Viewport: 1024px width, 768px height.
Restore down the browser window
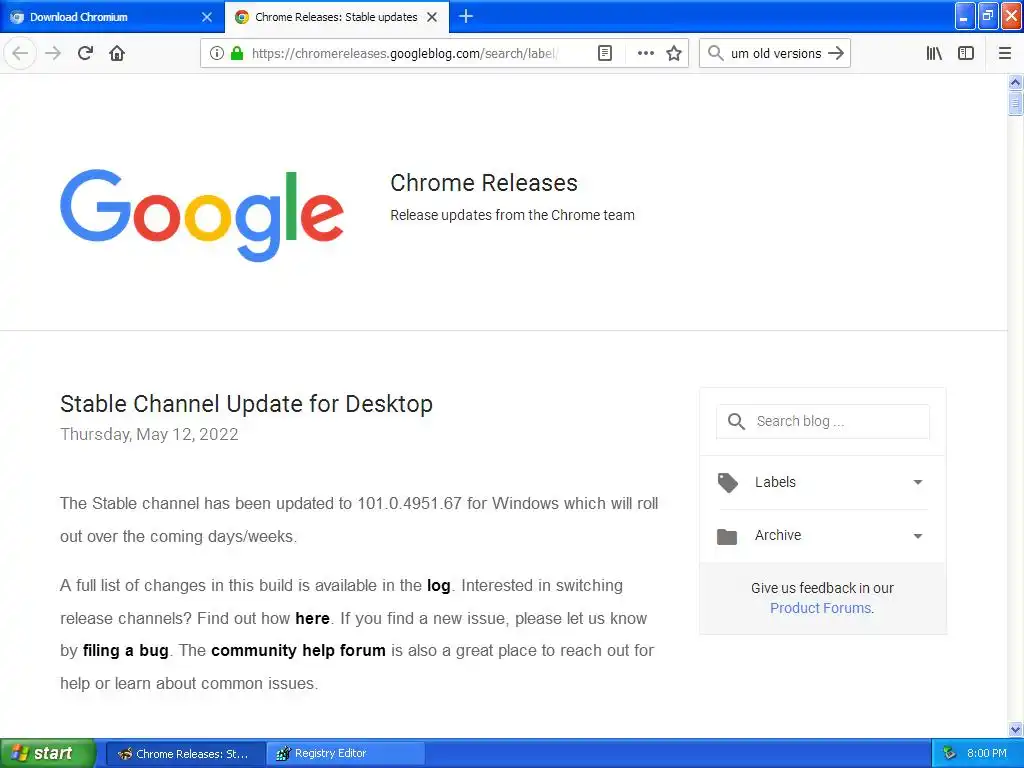[988, 16]
